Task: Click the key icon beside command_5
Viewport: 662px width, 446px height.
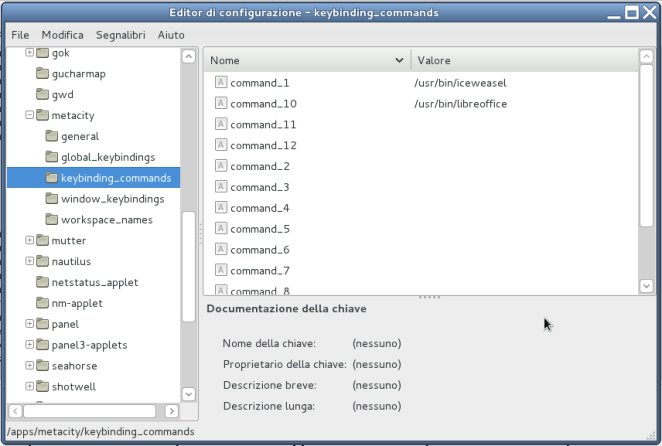Action: click(x=221, y=229)
